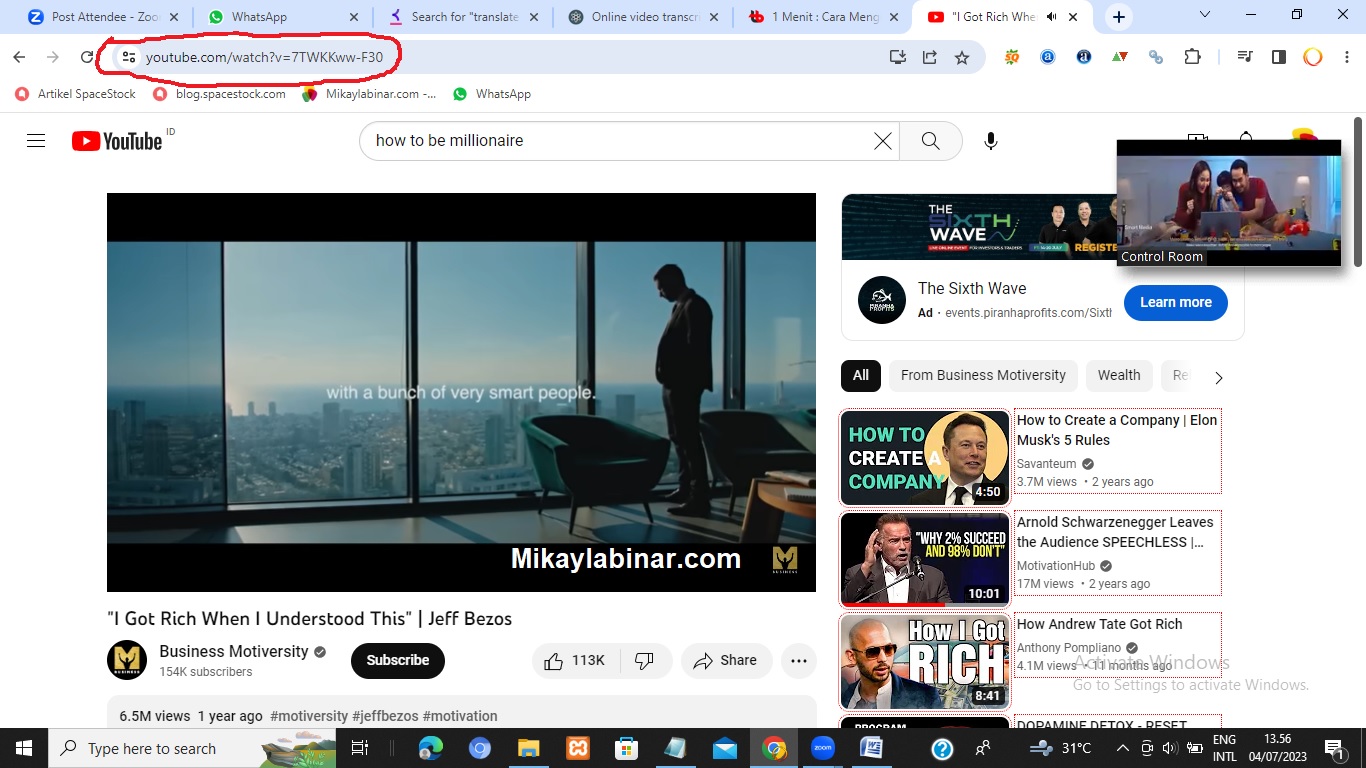Screen dimensions: 1366x768
Task: Open XAMPP from the taskbar
Action: click(577, 748)
